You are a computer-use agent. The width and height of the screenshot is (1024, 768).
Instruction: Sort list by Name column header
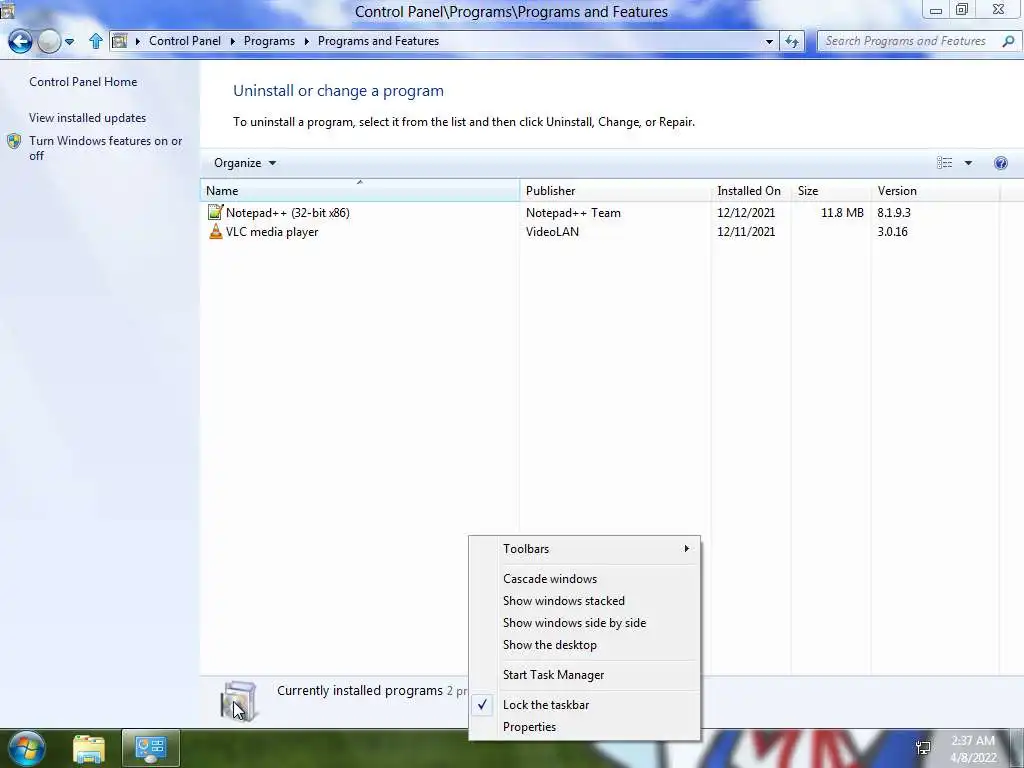(360, 191)
